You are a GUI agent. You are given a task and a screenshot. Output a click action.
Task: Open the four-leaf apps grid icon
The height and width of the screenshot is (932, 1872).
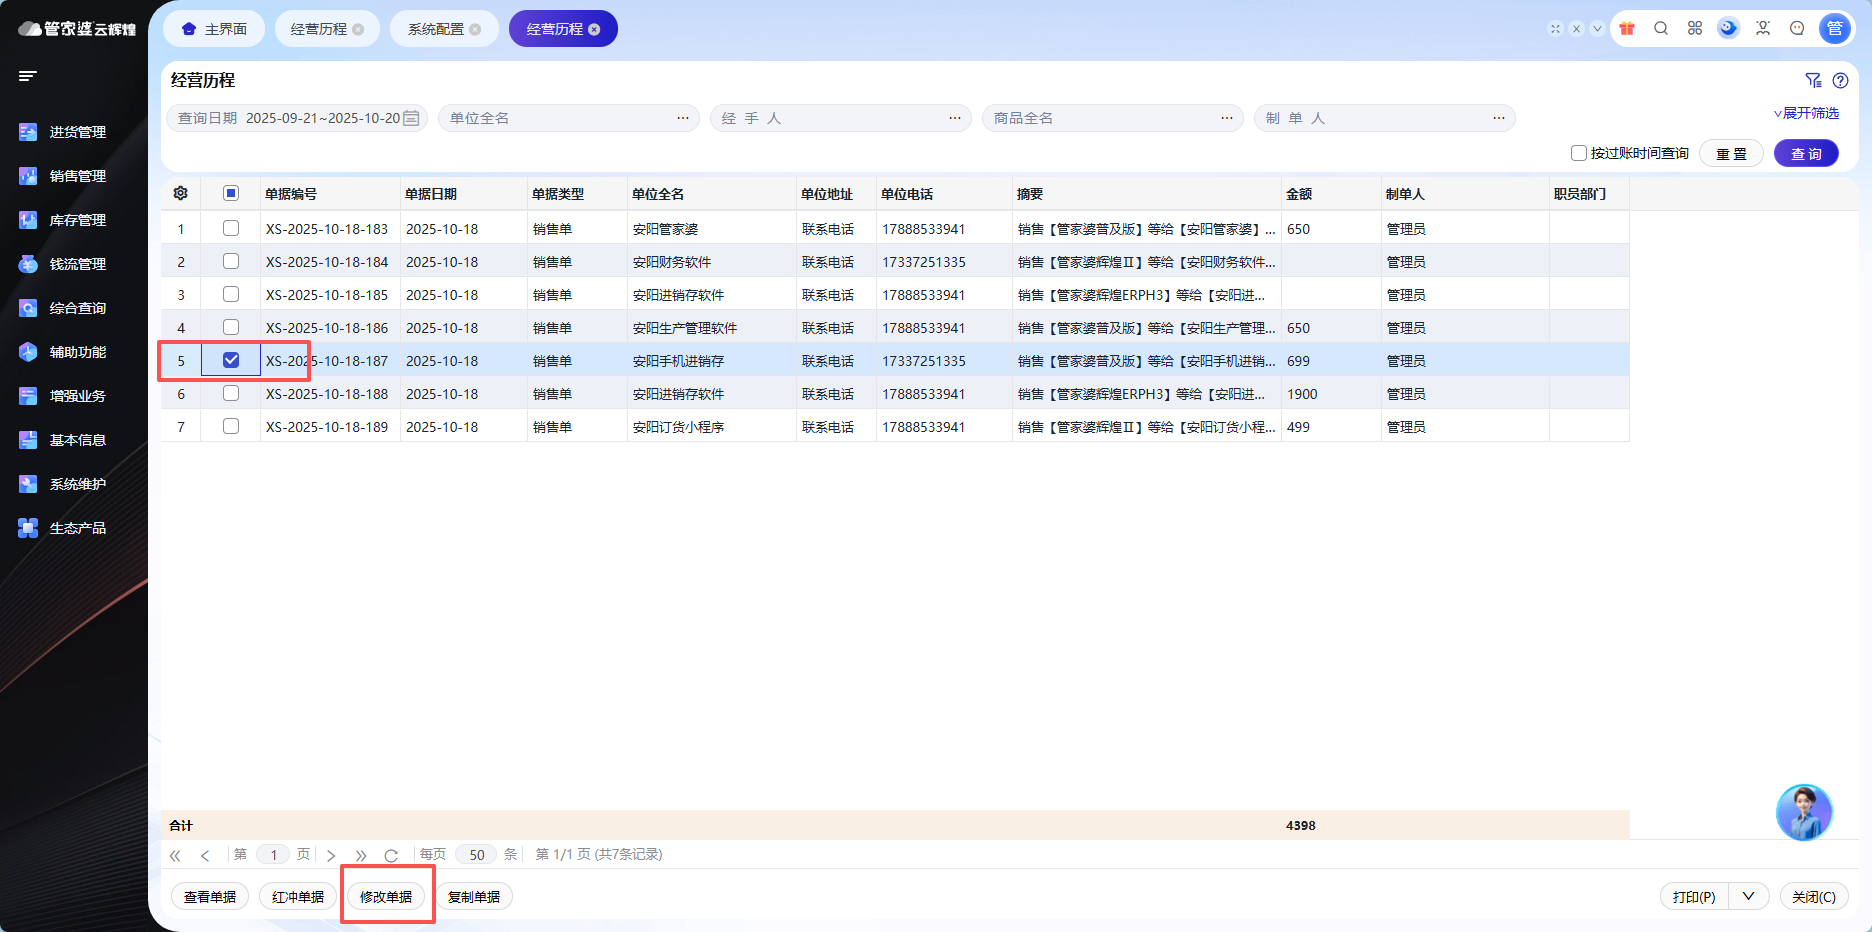coord(1695,29)
